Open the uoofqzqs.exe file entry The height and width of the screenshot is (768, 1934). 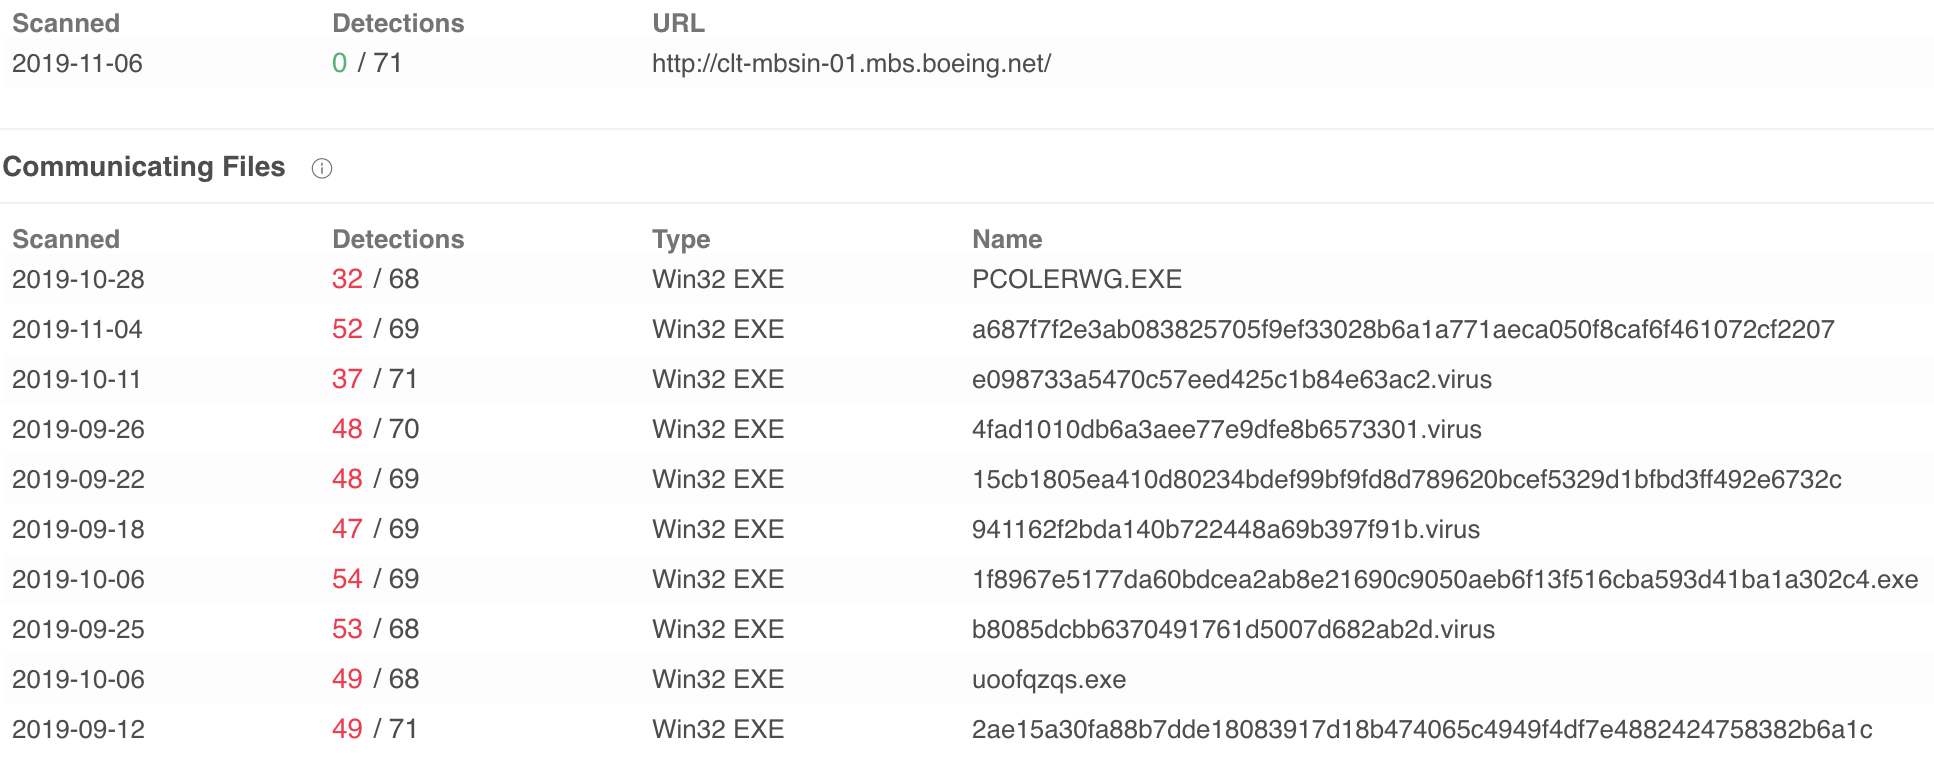click(1049, 679)
